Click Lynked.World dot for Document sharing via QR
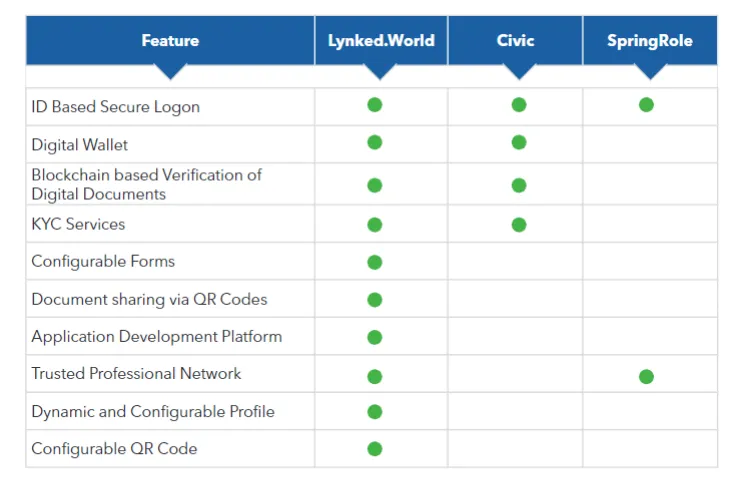Screen dimensions: 739x492 [x=375, y=300]
